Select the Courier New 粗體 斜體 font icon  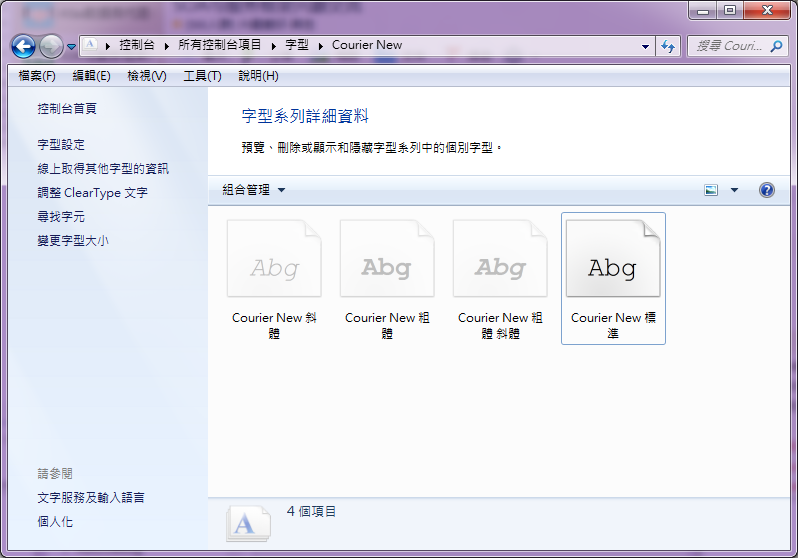coord(500,259)
